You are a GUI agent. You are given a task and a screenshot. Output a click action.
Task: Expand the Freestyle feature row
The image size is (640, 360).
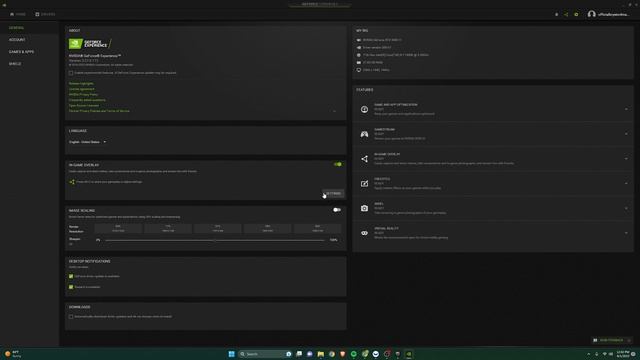626,183
